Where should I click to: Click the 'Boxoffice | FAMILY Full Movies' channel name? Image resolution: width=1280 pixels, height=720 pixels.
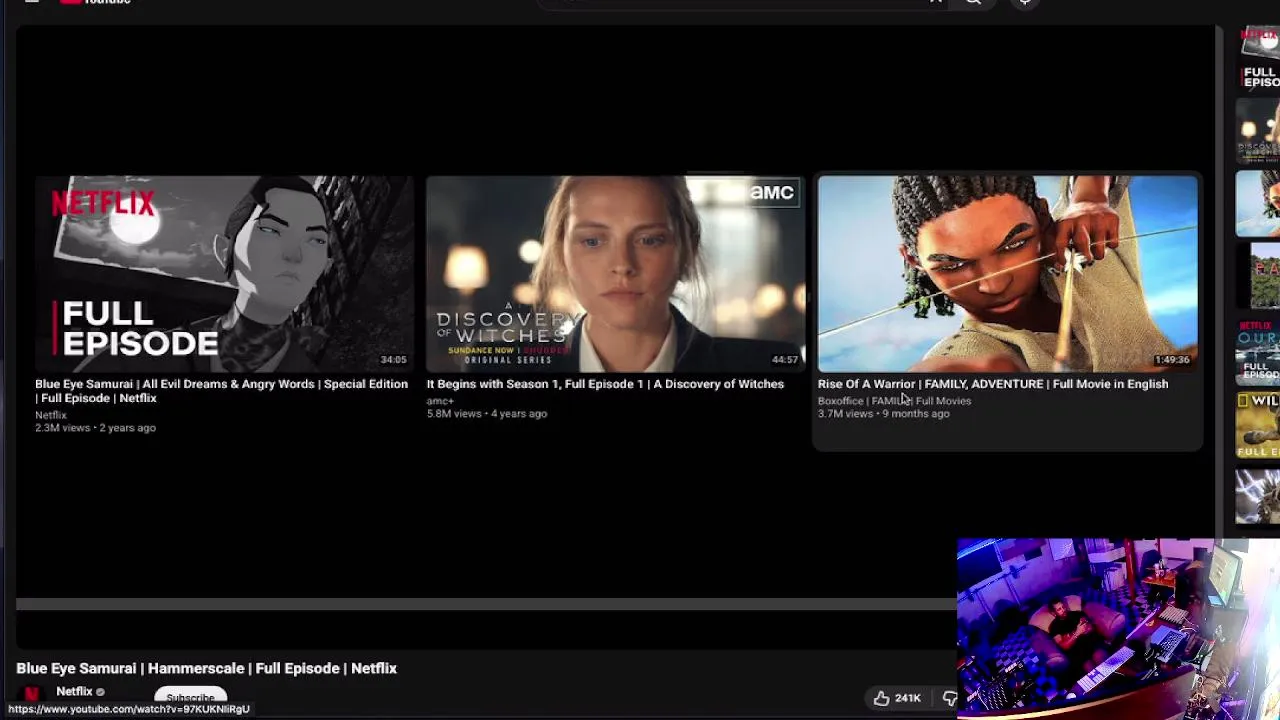[x=894, y=401]
